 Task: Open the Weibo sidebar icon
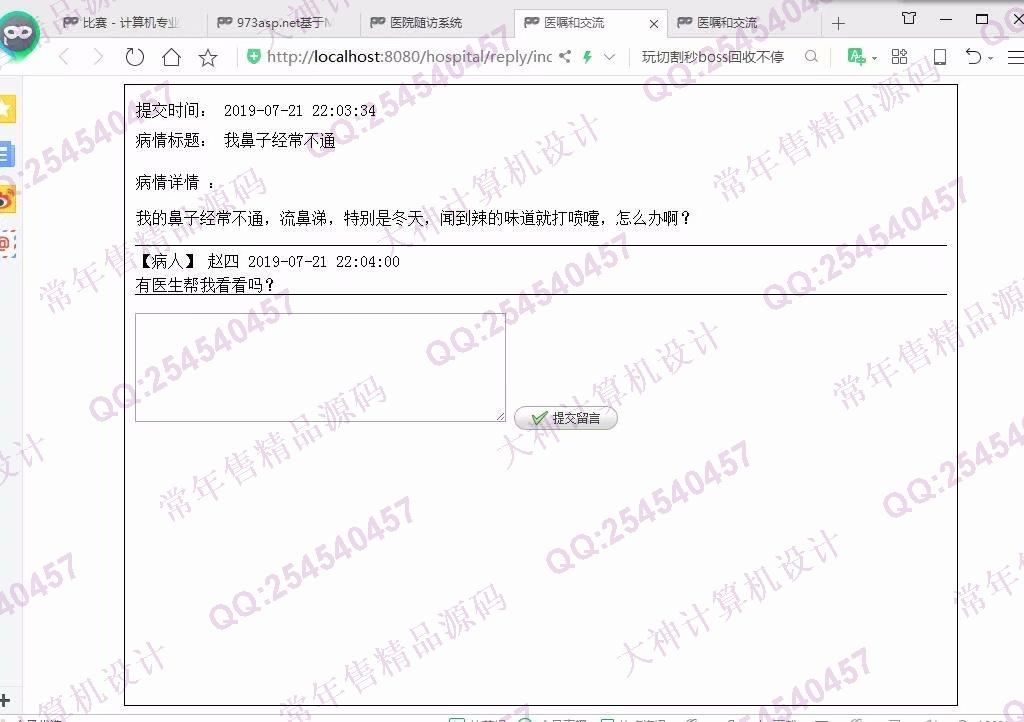click(x=7, y=200)
